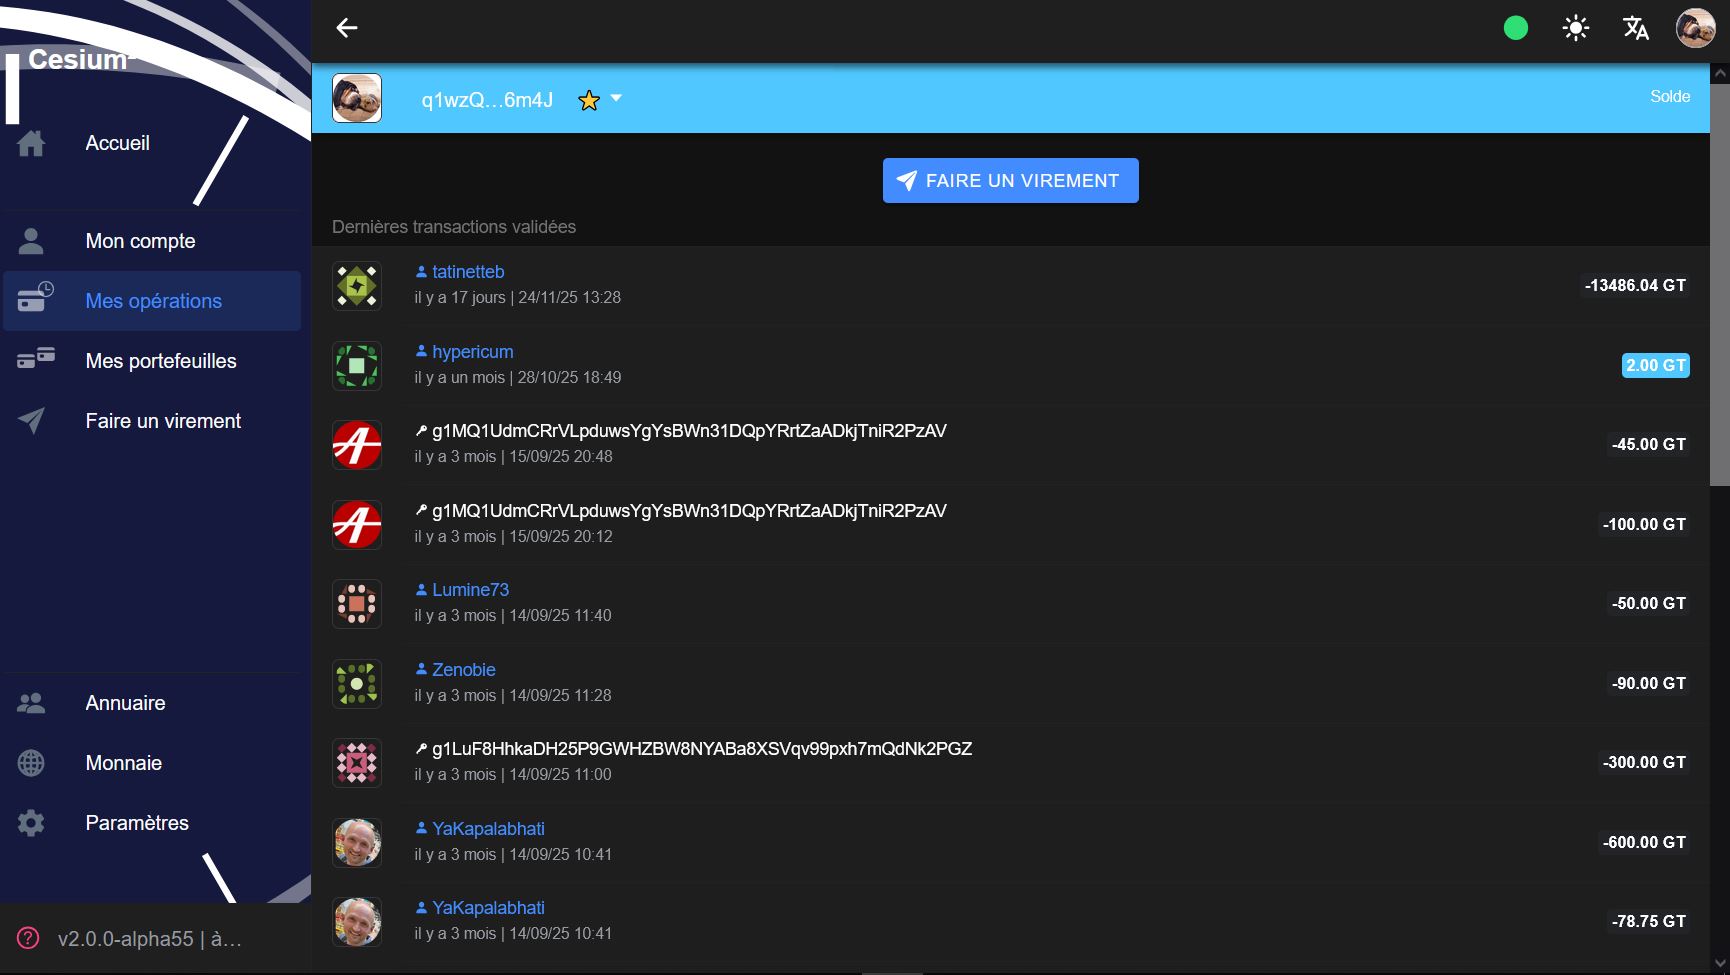Click the Faire un virement paper-plane icon
Image resolution: width=1730 pixels, height=975 pixels.
click(32, 421)
